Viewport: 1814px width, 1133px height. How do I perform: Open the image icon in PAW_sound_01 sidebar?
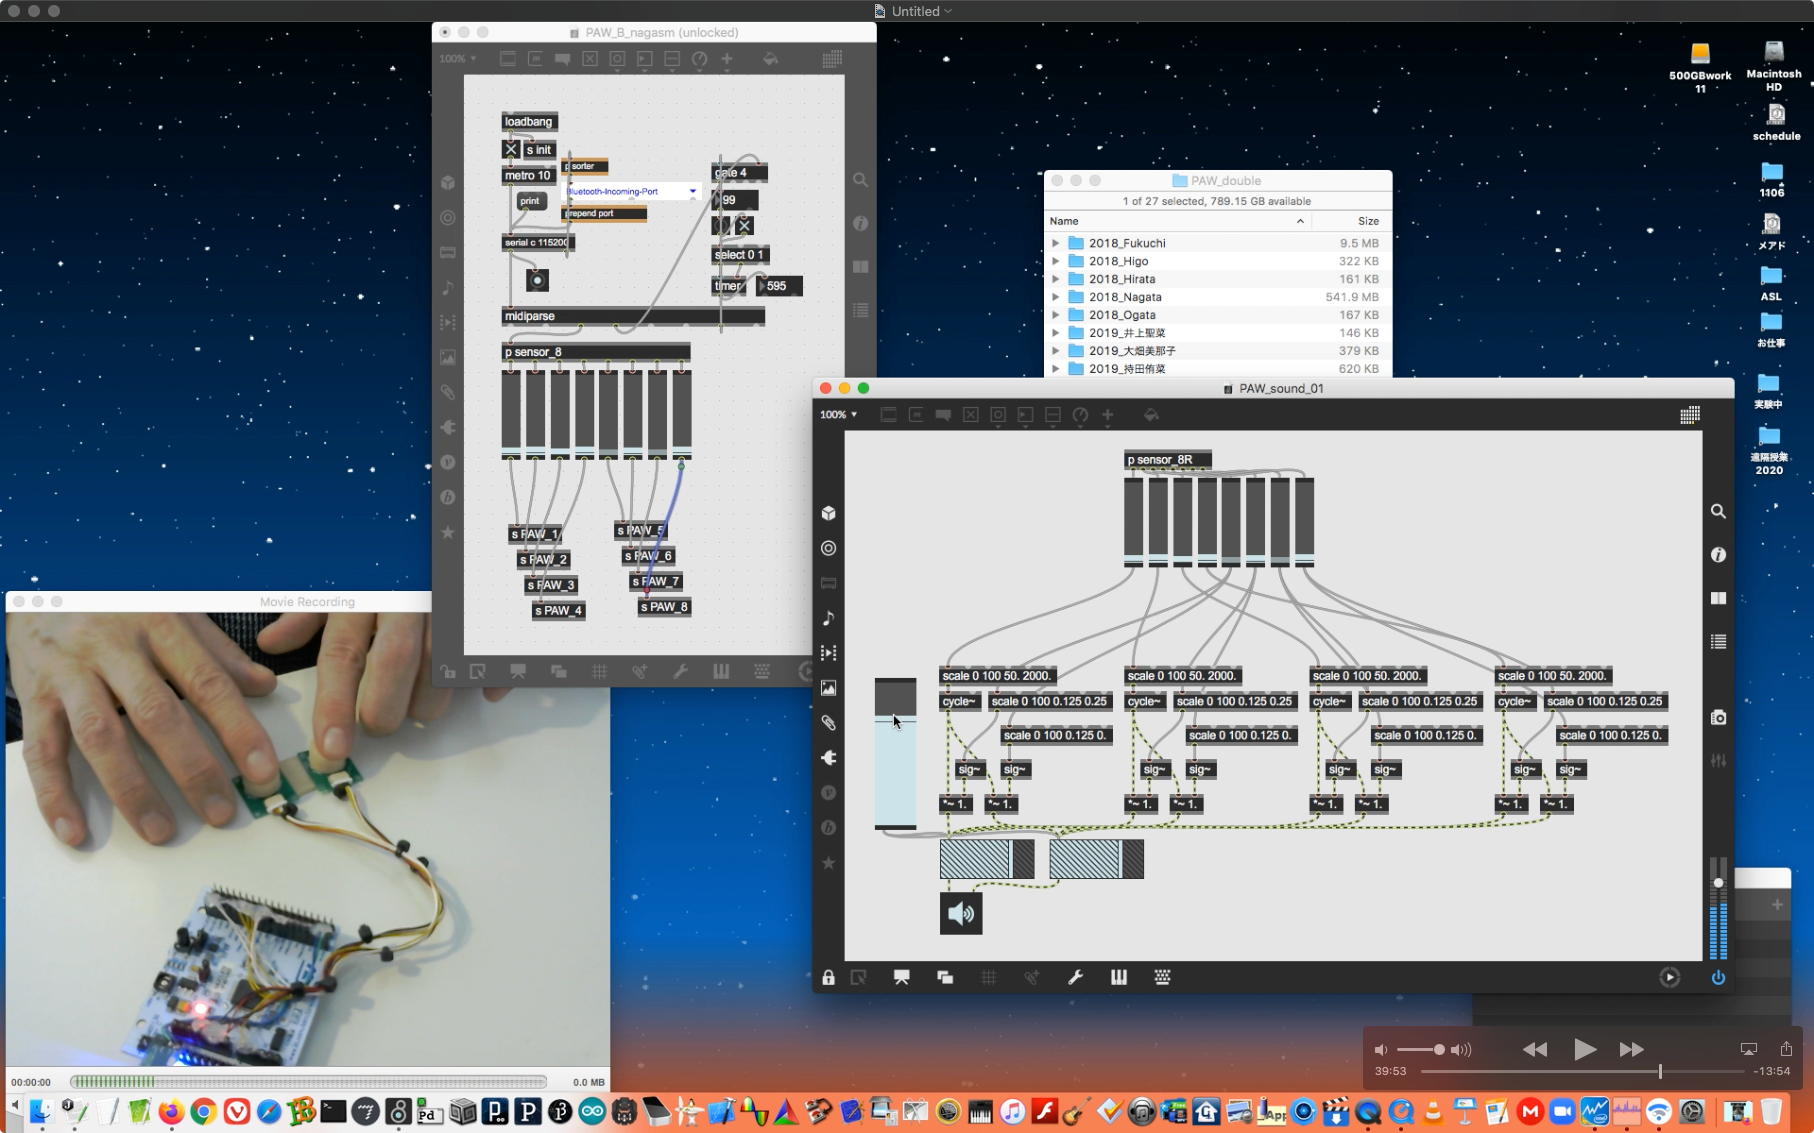828,688
